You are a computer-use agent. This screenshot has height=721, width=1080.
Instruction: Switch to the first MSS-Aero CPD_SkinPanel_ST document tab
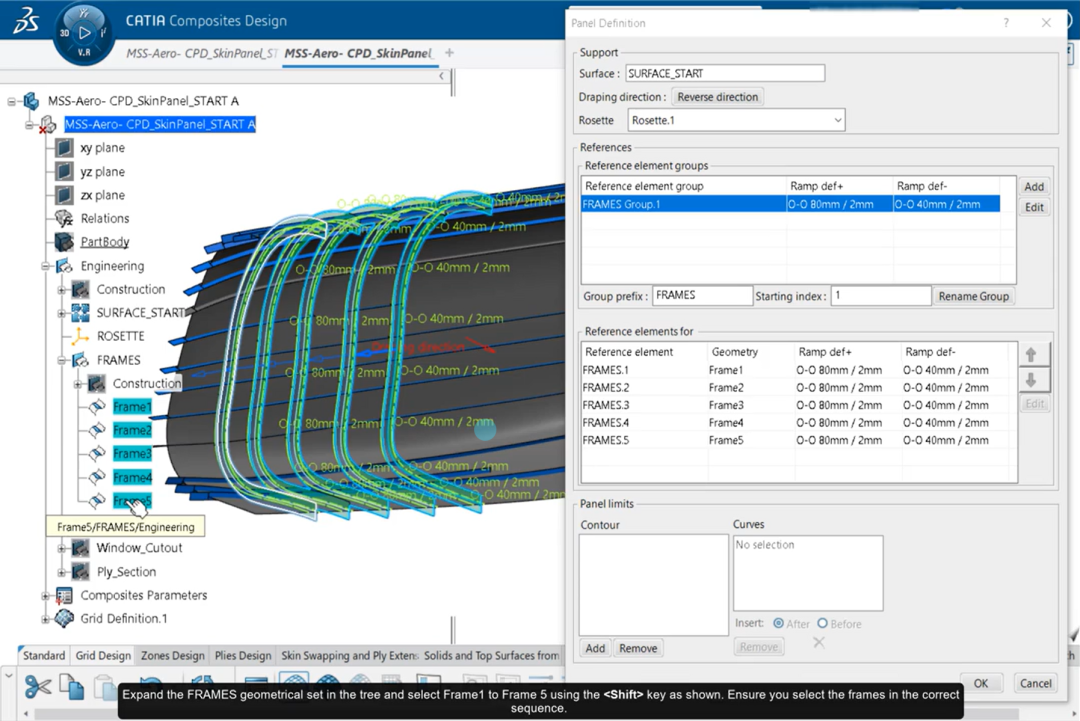201,53
